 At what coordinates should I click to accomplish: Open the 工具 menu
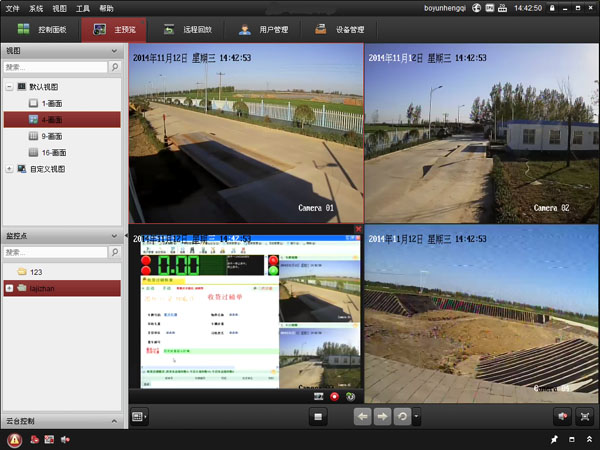point(83,8)
